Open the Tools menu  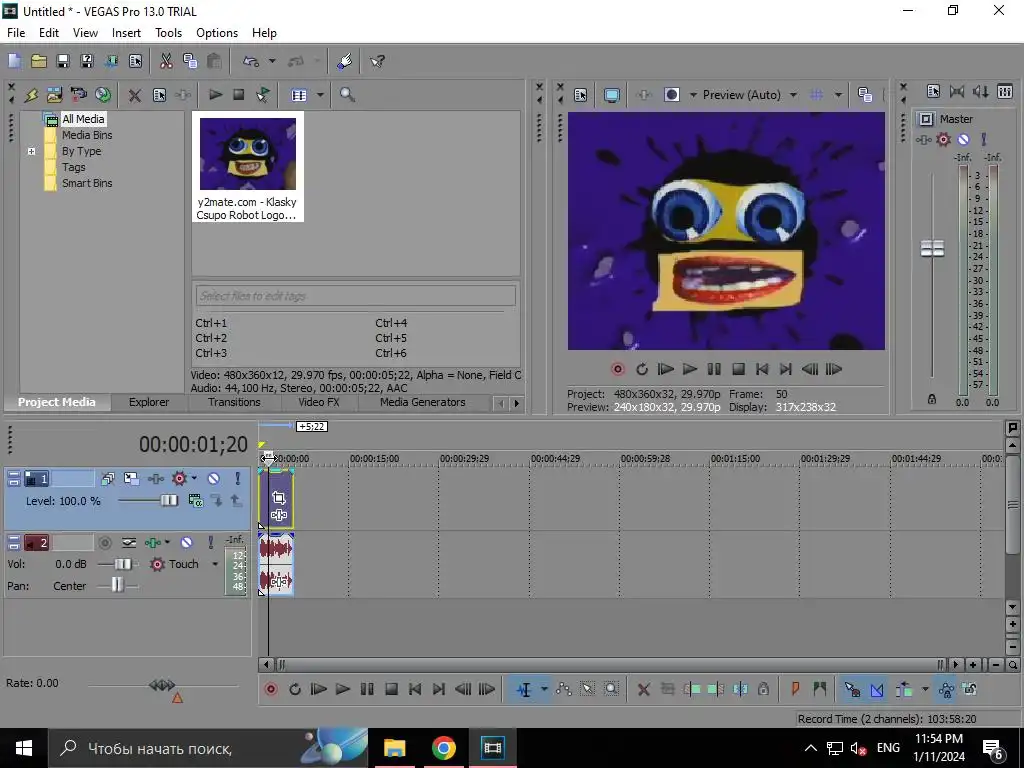tap(168, 33)
